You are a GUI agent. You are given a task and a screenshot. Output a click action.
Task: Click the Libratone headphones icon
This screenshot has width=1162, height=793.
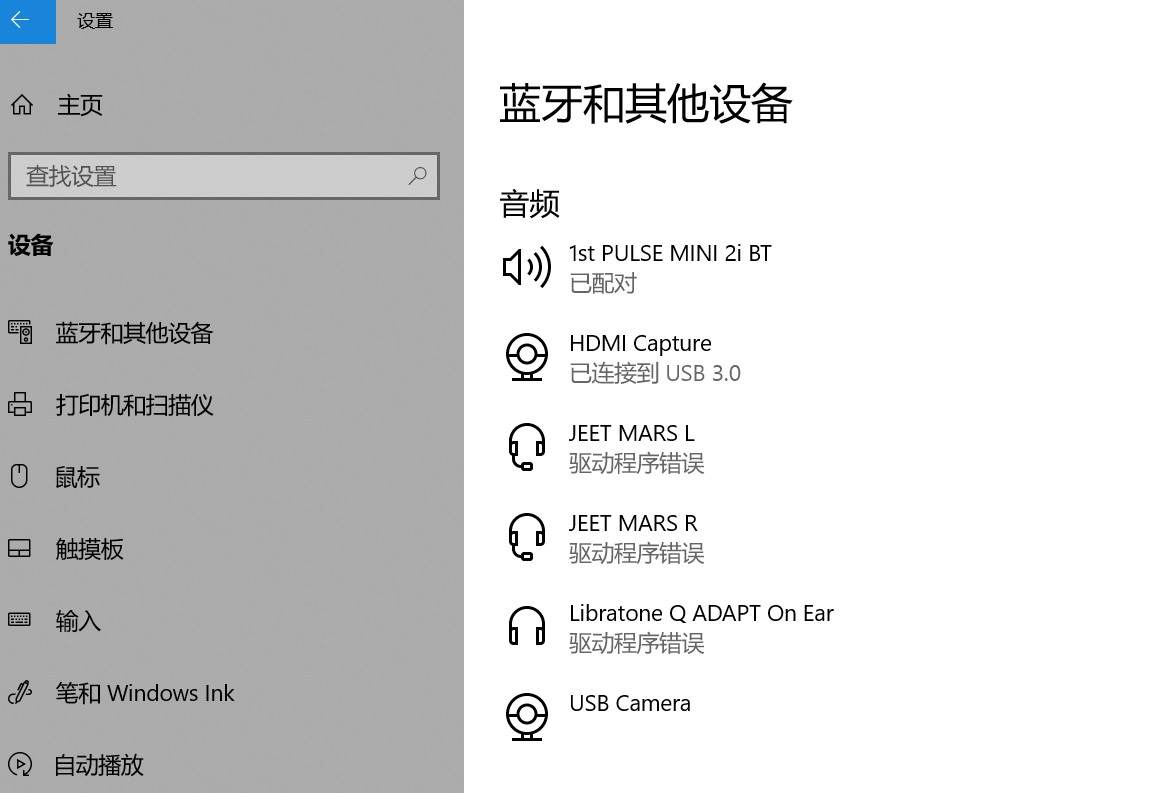(527, 626)
